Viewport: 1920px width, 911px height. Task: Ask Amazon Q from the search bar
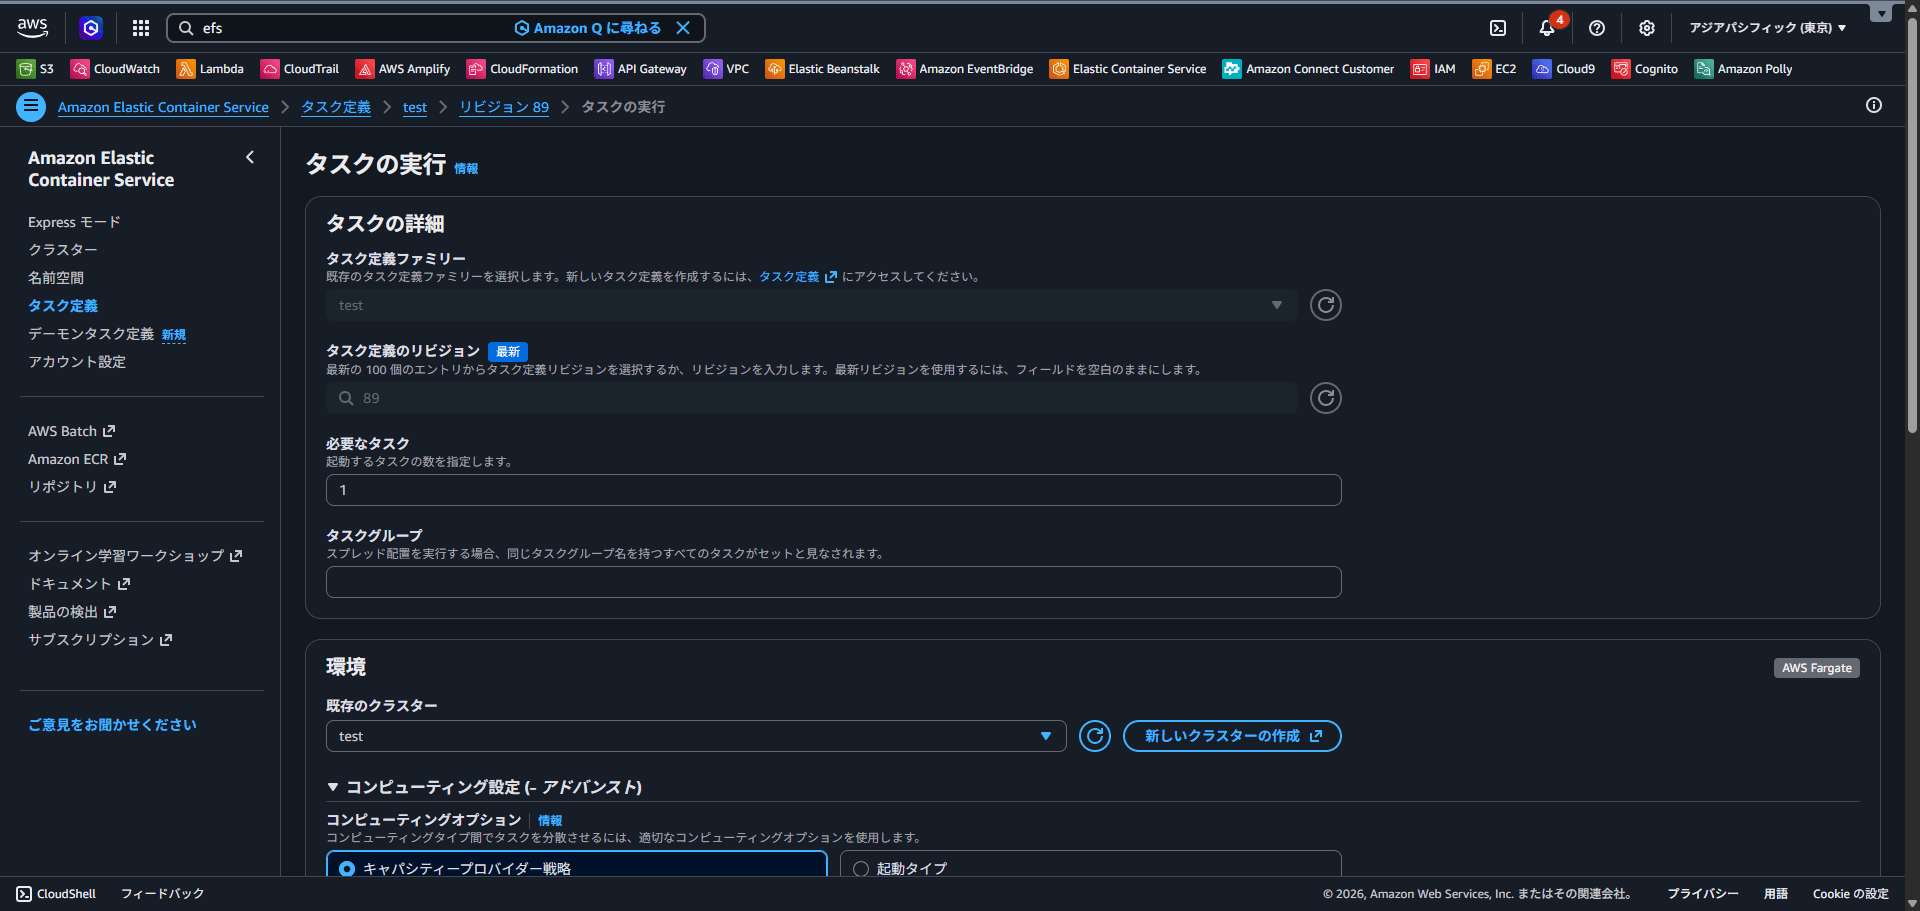[588, 28]
